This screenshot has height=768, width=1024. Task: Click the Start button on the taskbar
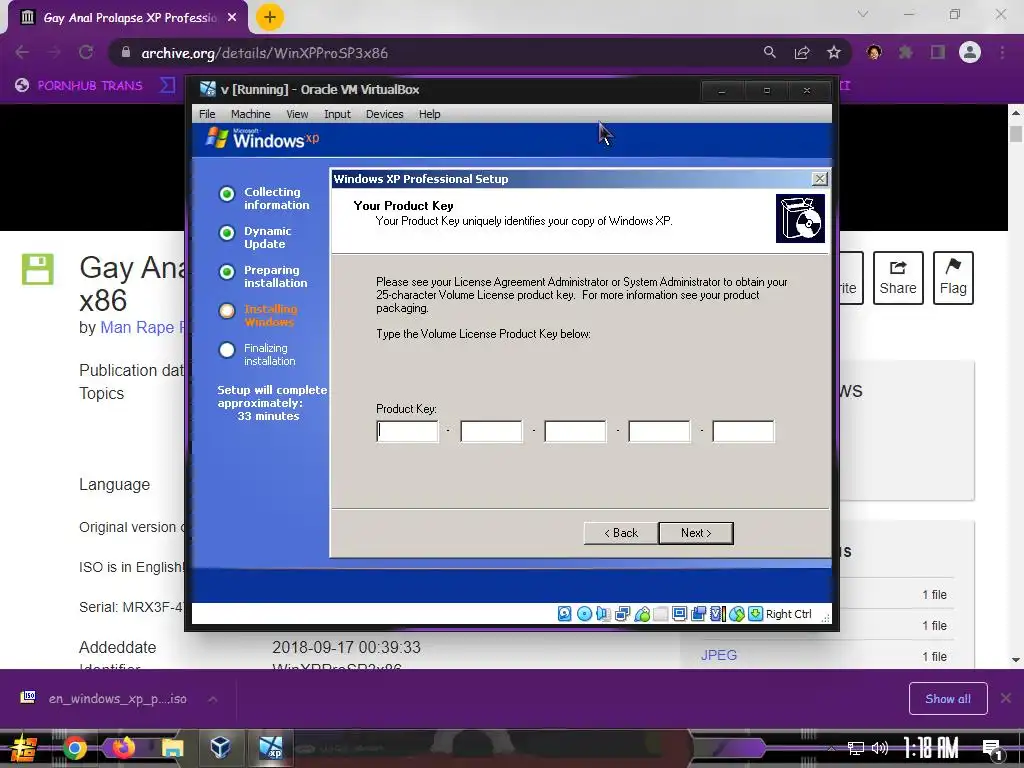coord(24,748)
